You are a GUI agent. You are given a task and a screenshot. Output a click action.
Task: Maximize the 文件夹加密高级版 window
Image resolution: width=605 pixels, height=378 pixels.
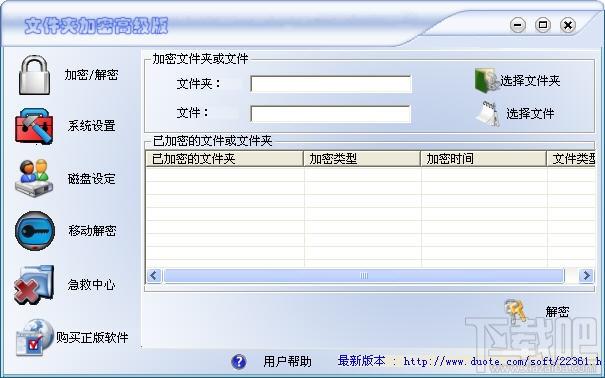tap(542, 25)
